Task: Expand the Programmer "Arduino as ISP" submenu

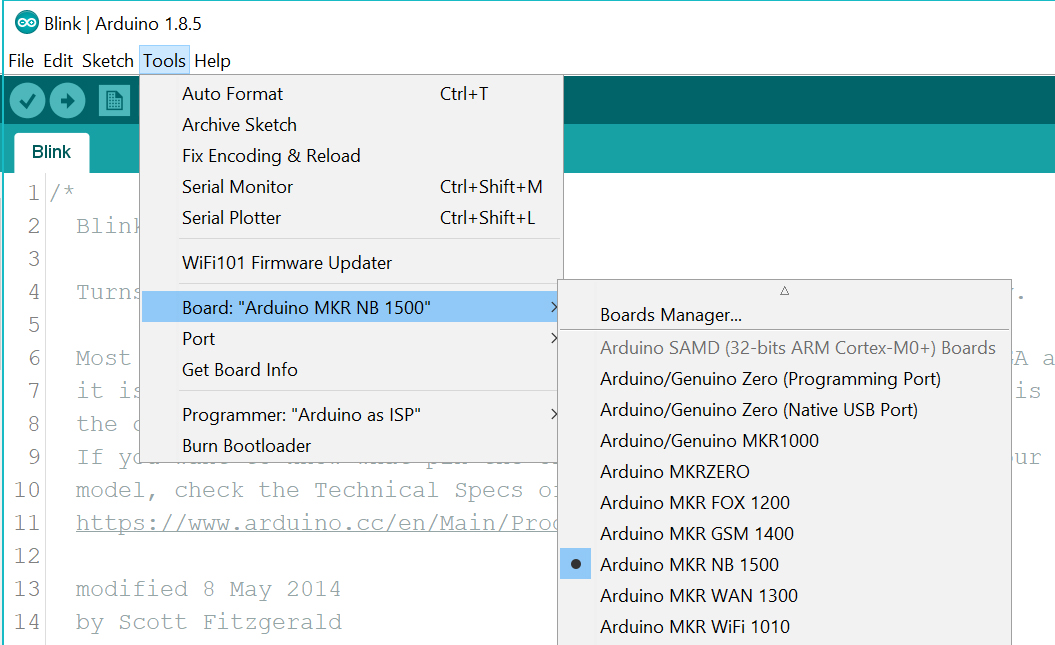Action: 351,414
